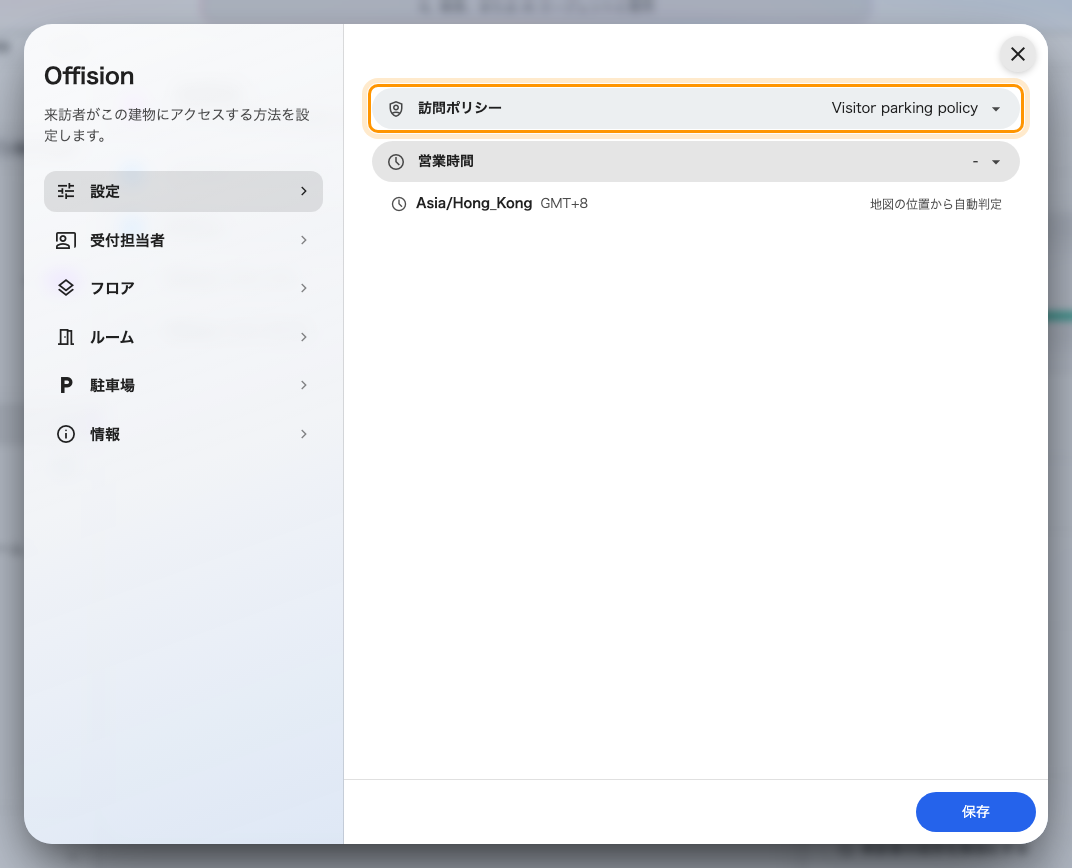
Task: Open the 駐車場 section label
Action: (x=112, y=385)
